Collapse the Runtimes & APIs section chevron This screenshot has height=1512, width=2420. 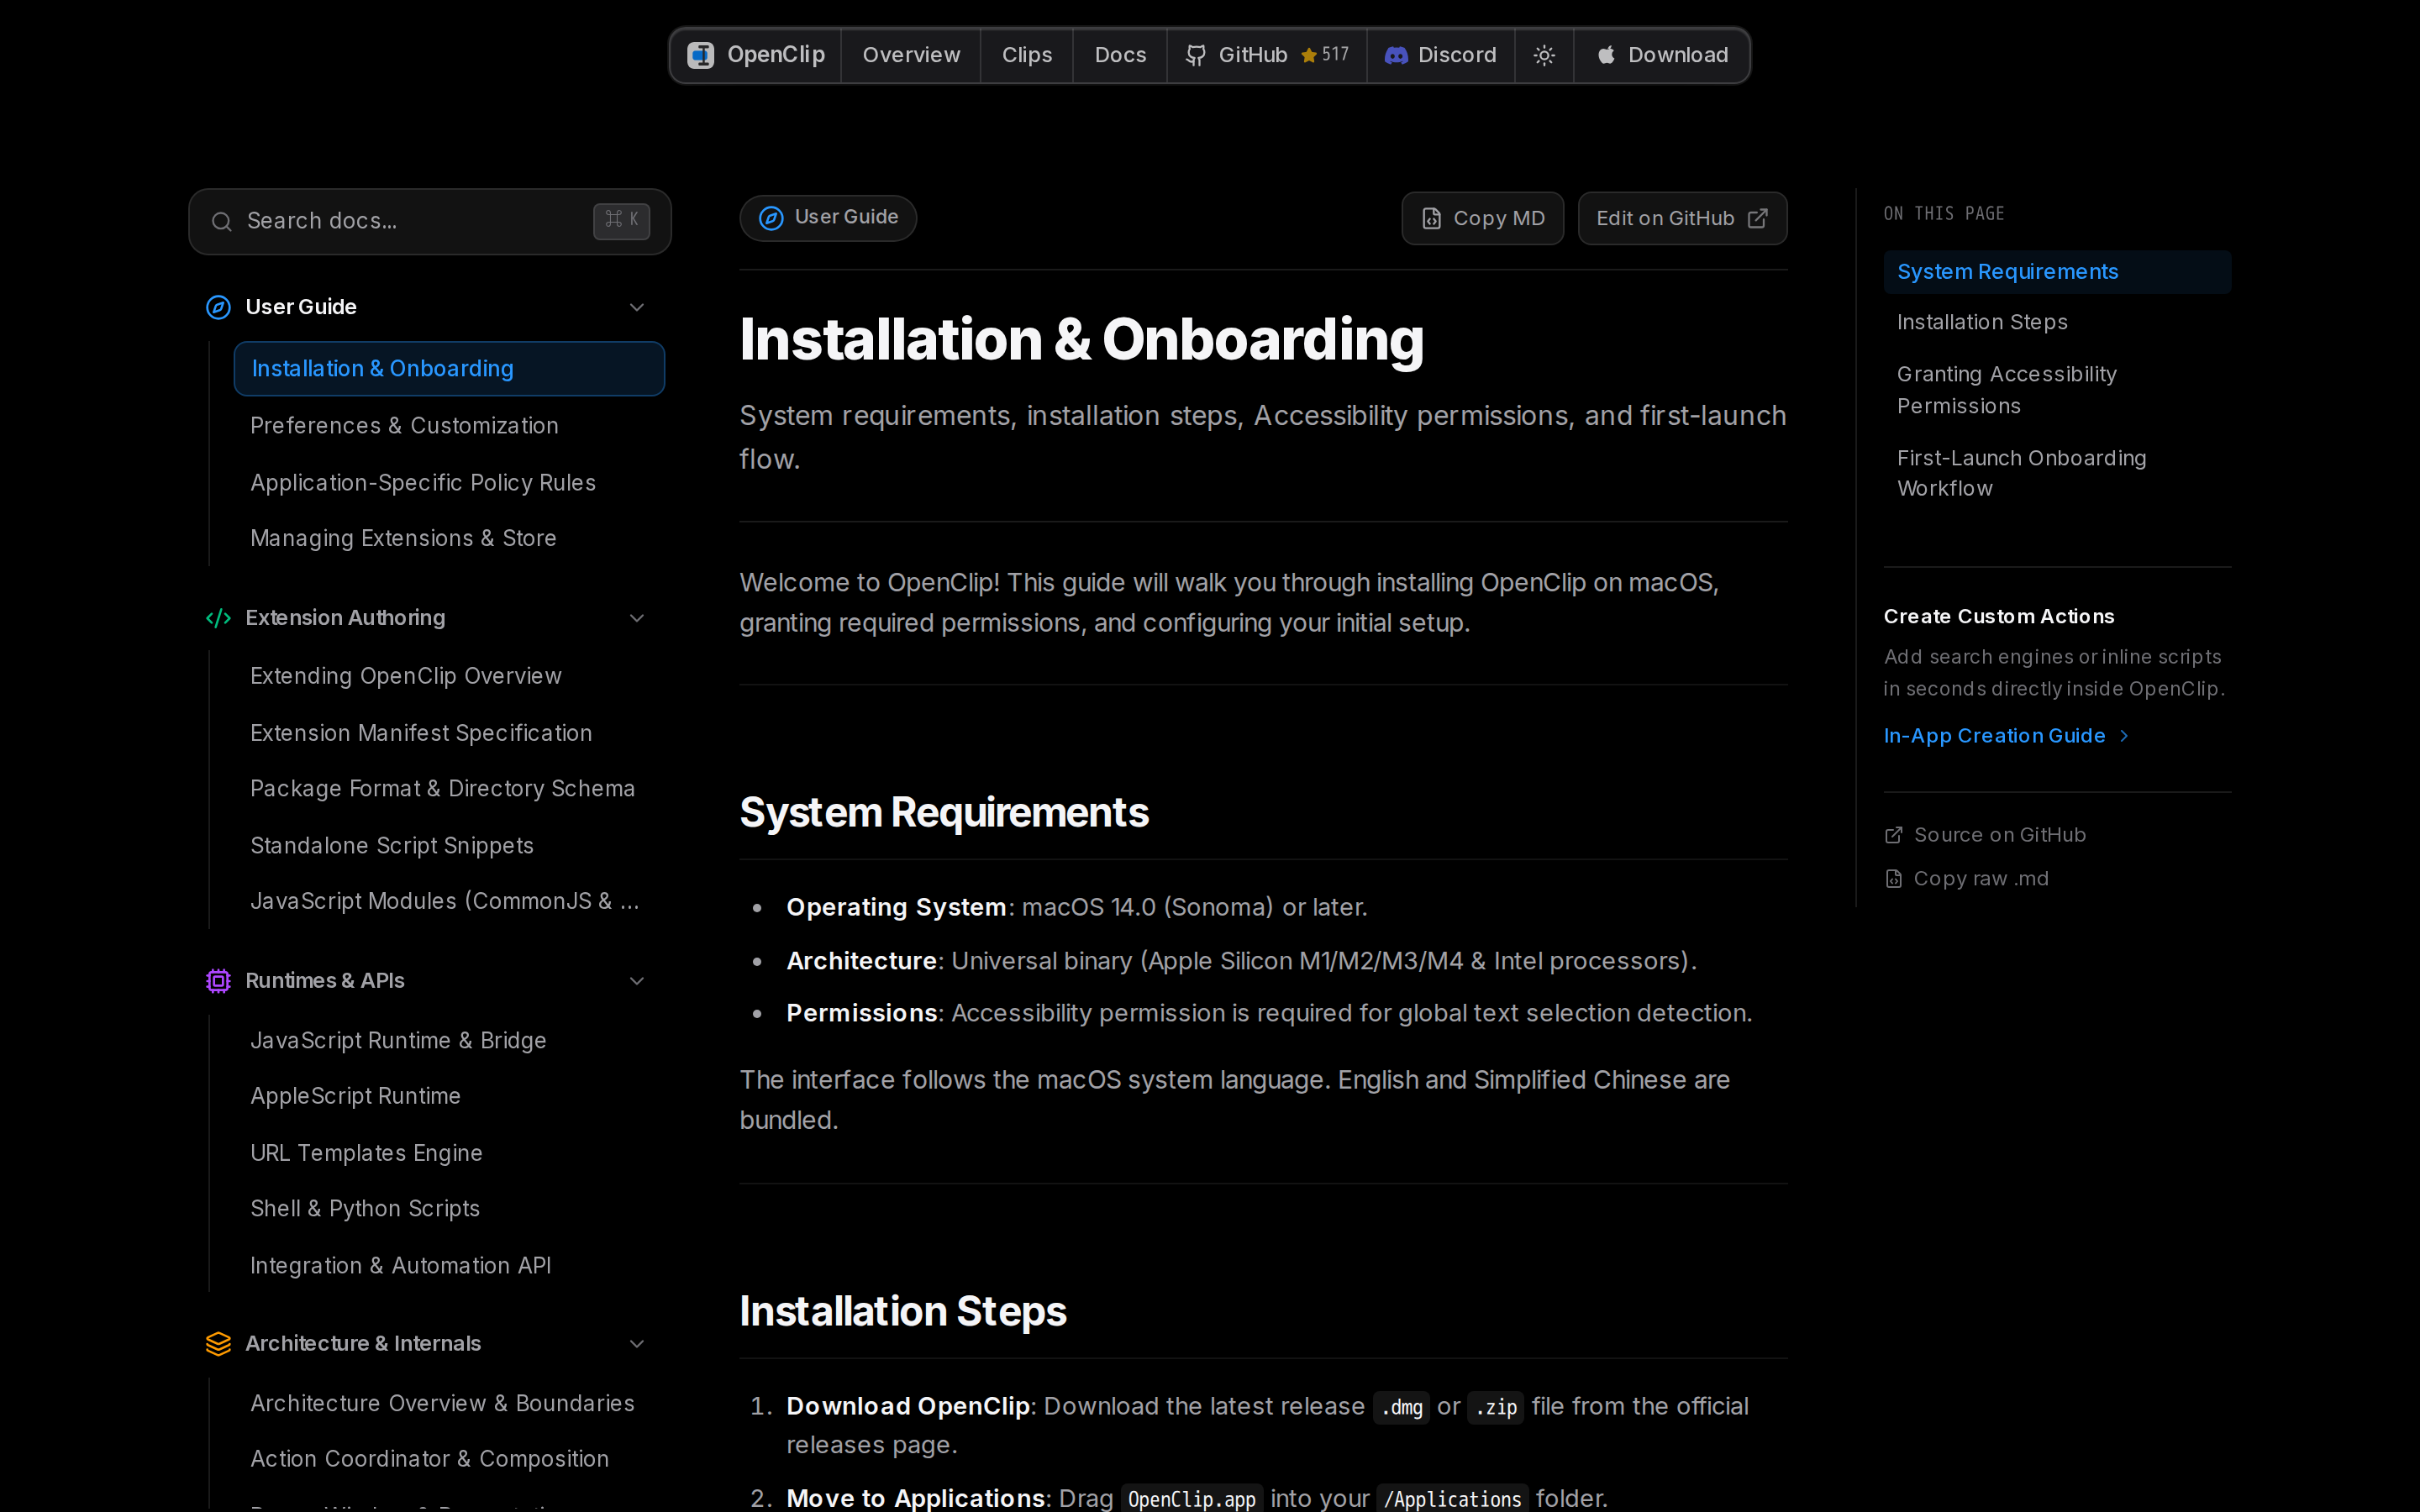(637, 981)
